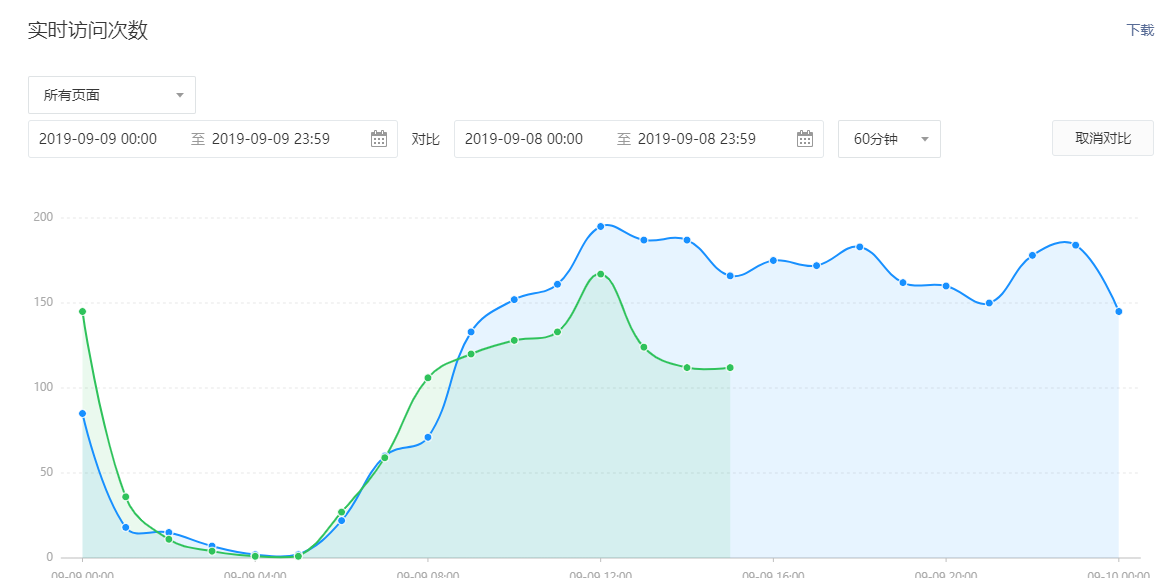
Task: Click the last green data point near 15:00
Action: [730, 367]
